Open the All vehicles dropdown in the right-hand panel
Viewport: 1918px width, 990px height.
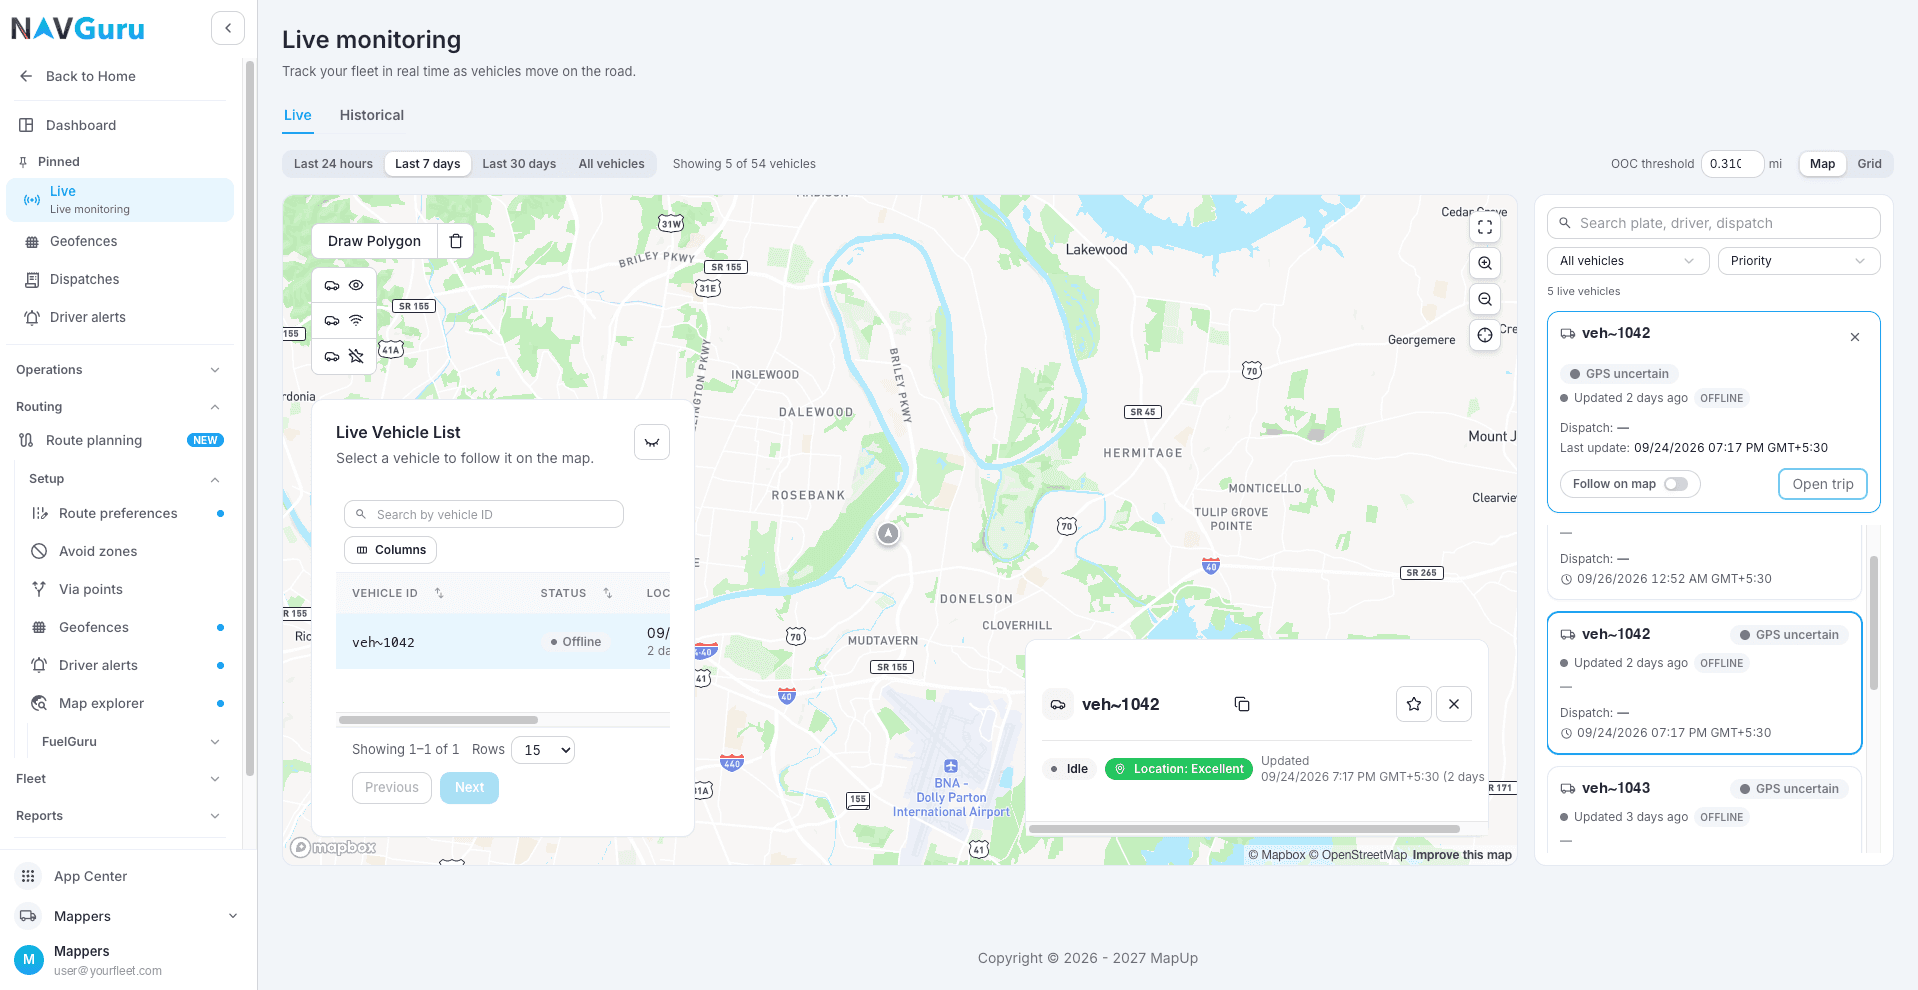[x=1627, y=261]
